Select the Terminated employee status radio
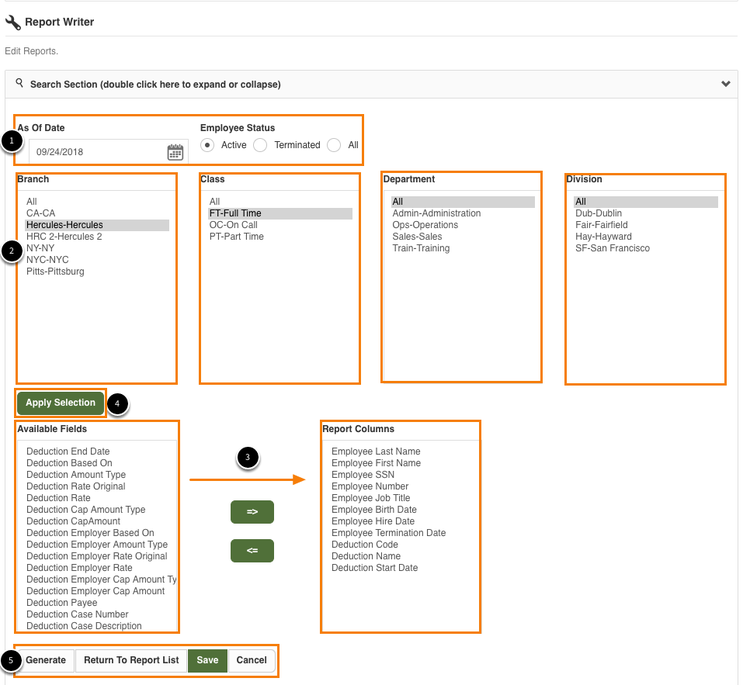The width and height of the screenshot is (750, 685). click(260, 145)
